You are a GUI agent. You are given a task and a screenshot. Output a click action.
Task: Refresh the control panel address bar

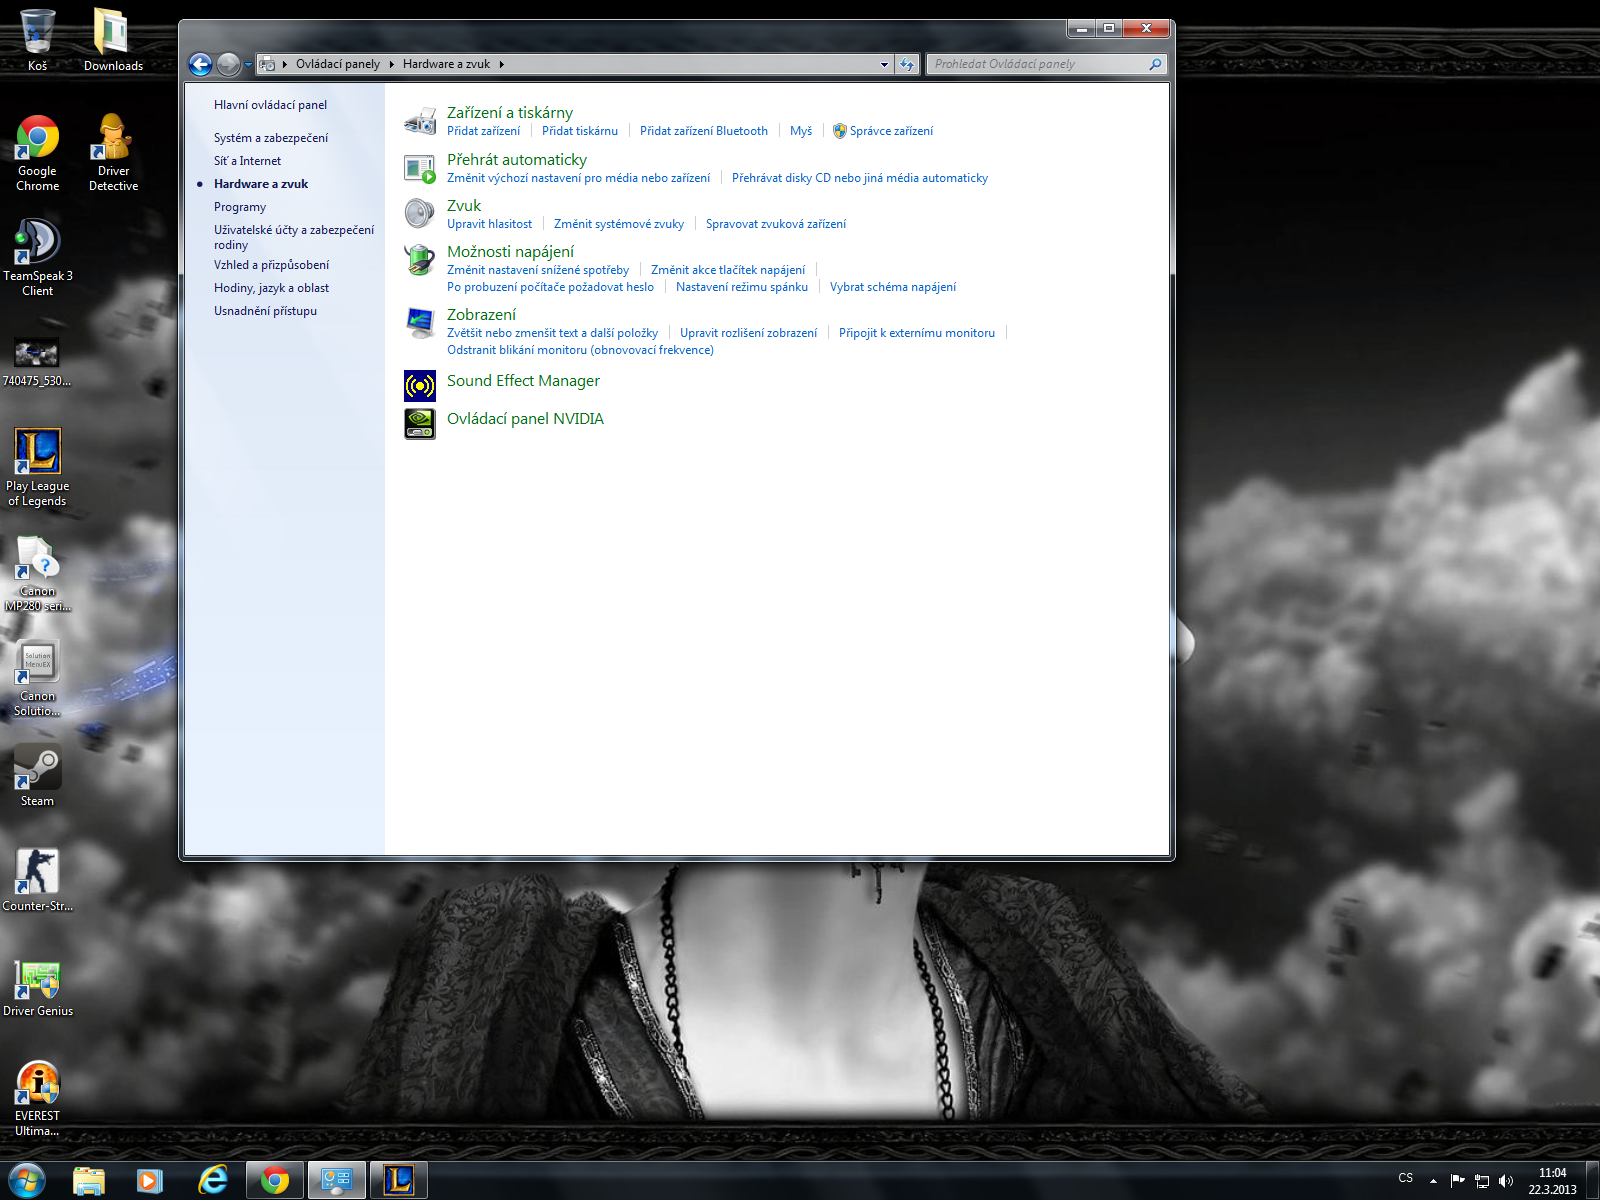907,64
